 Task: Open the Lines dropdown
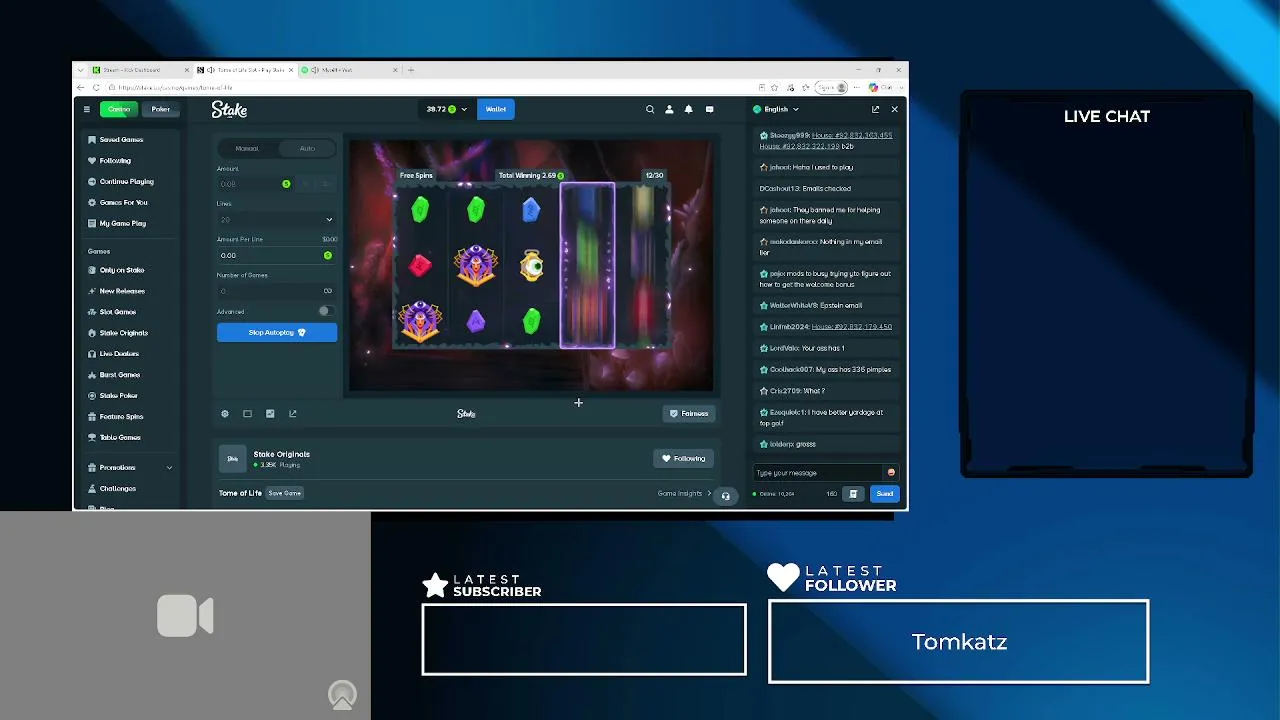pyautogui.click(x=276, y=220)
